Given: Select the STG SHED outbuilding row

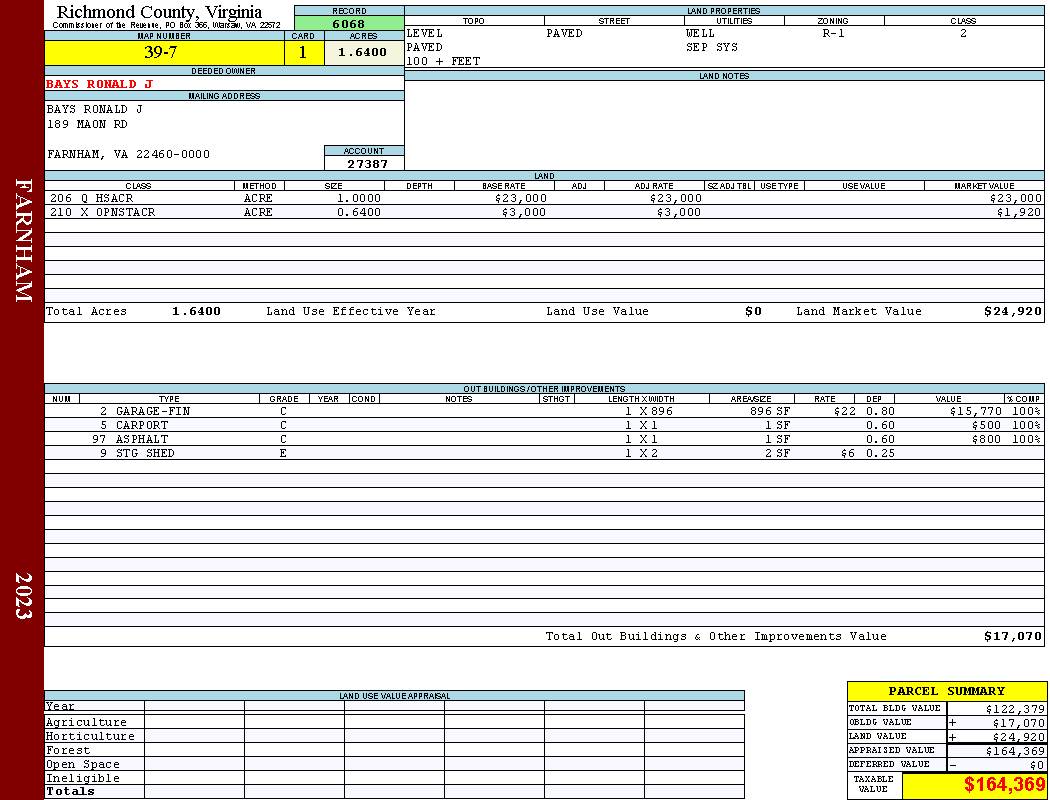Looking at the screenshot, I should click(544, 454).
